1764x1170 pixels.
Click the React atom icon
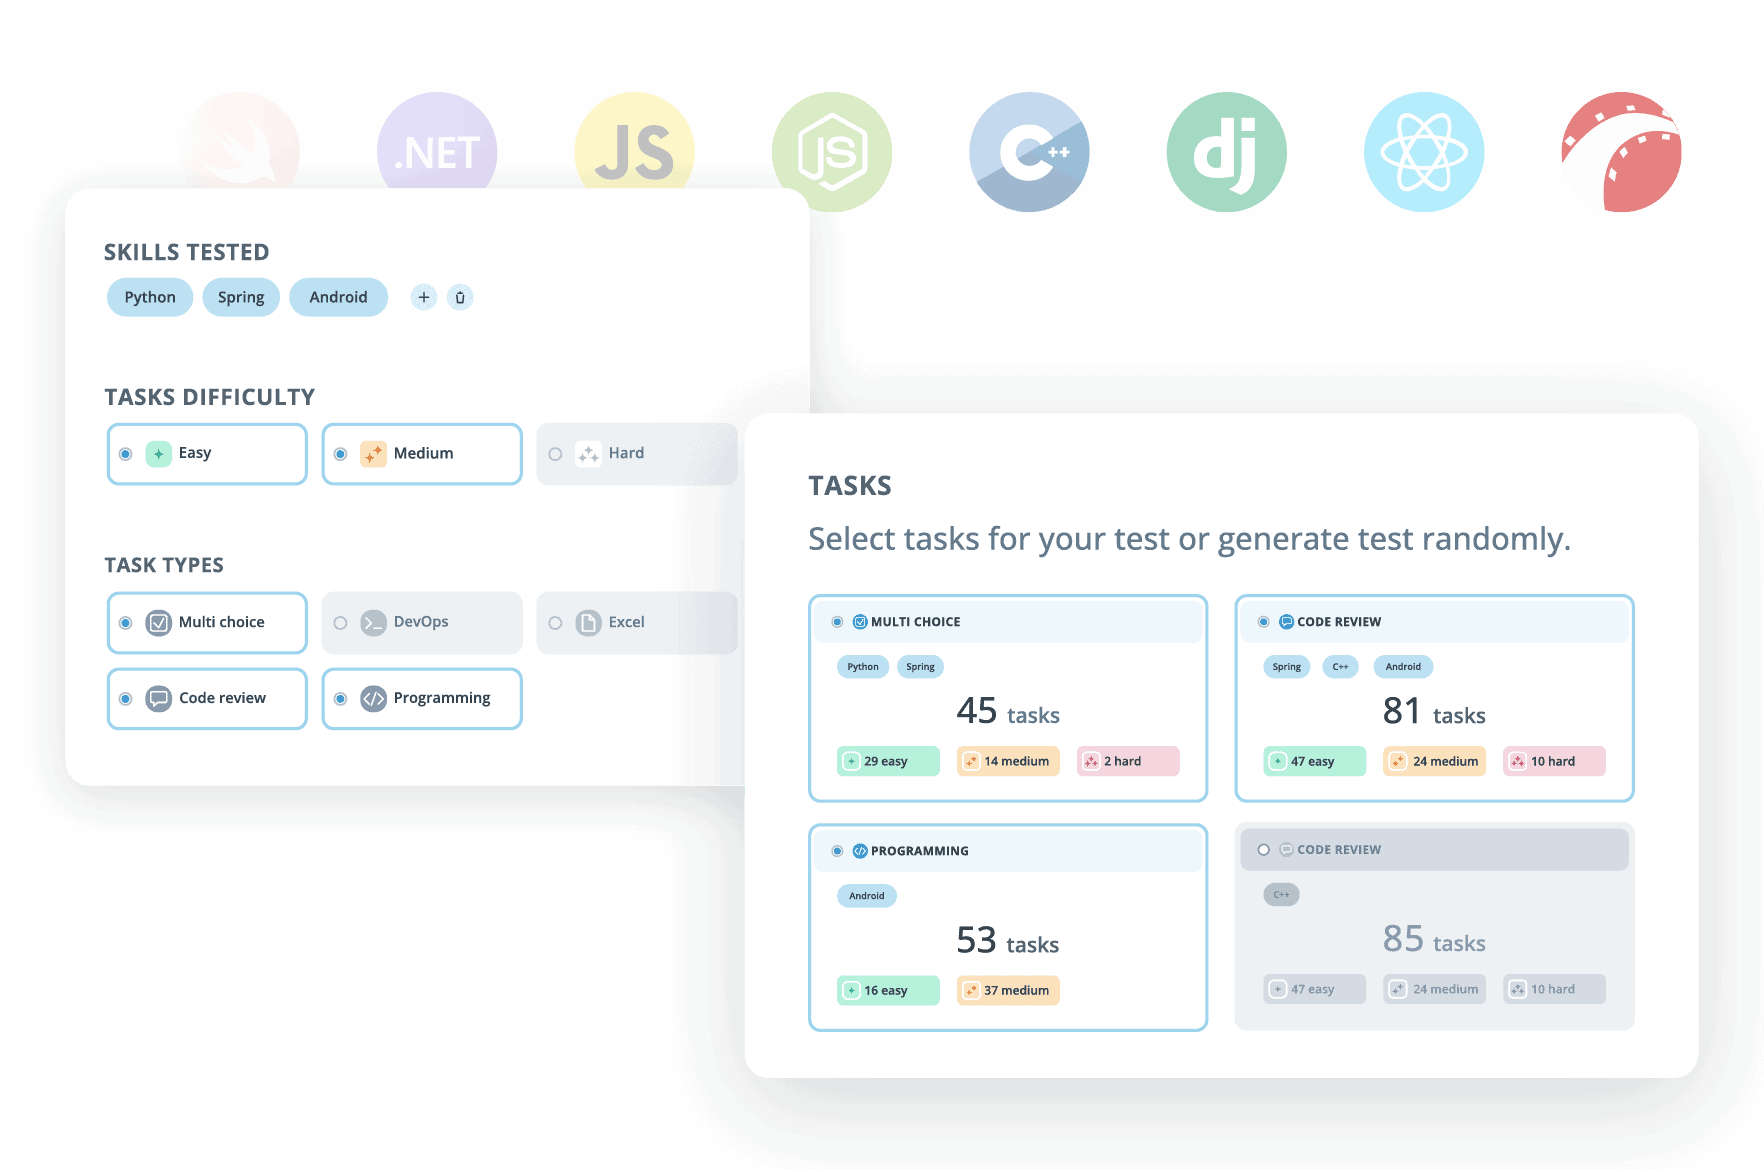click(x=1424, y=152)
